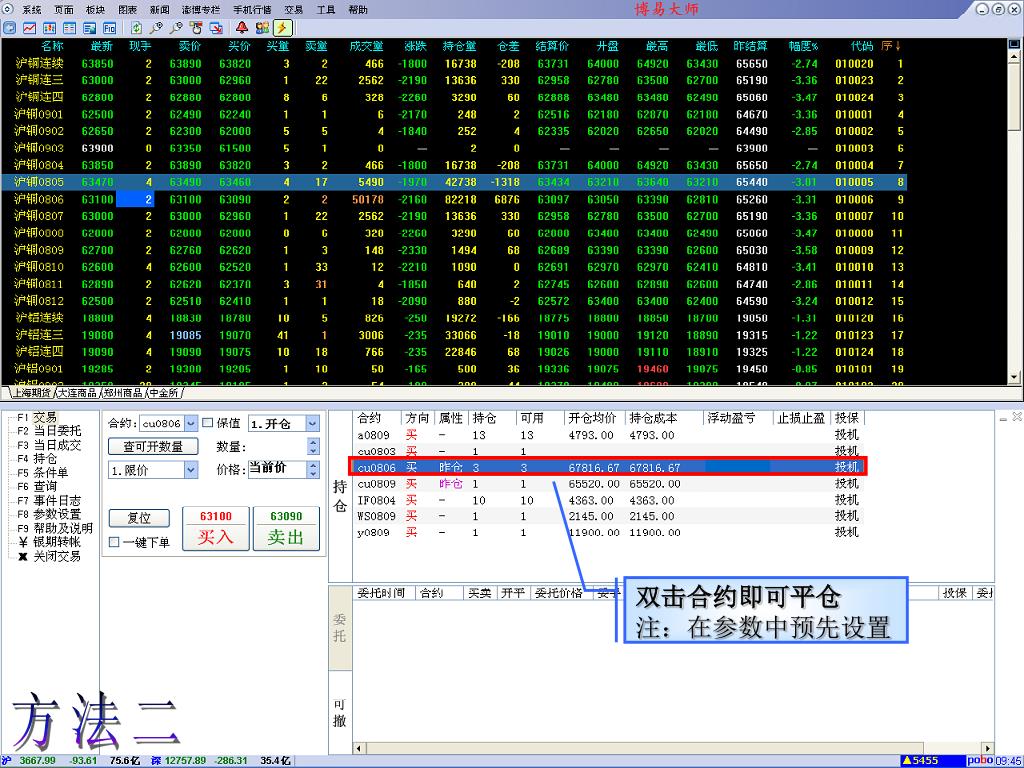
Task: Open the 系统 menu
Action: (x=31, y=10)
